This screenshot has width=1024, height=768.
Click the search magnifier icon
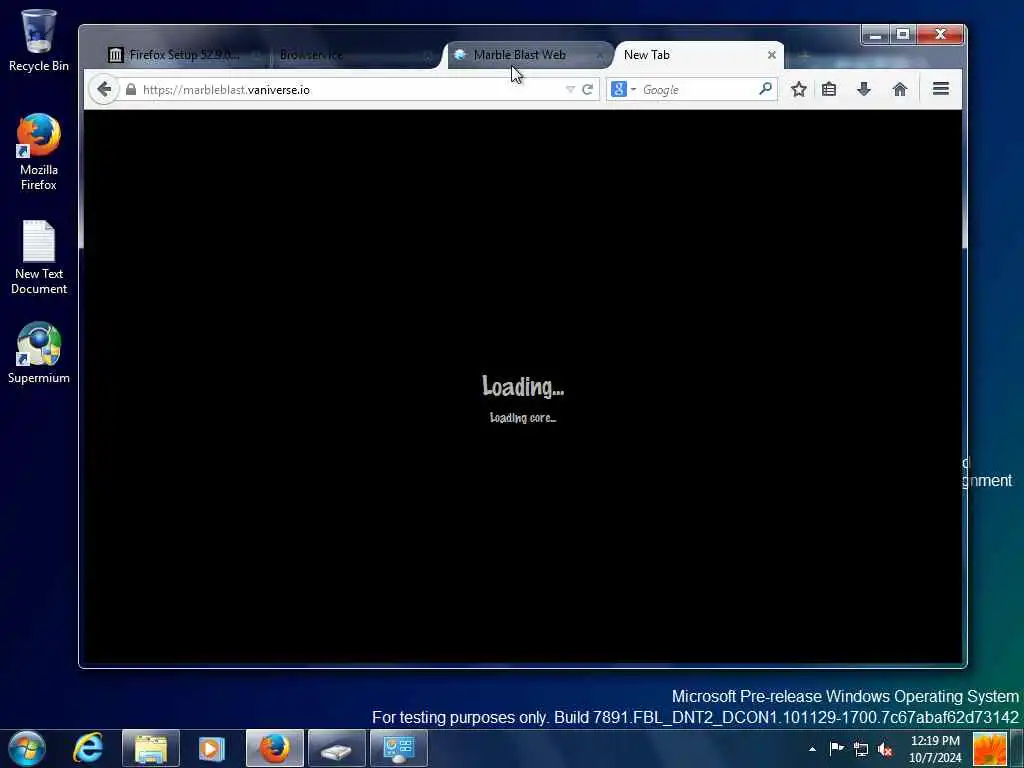click(x=765, y=89)
